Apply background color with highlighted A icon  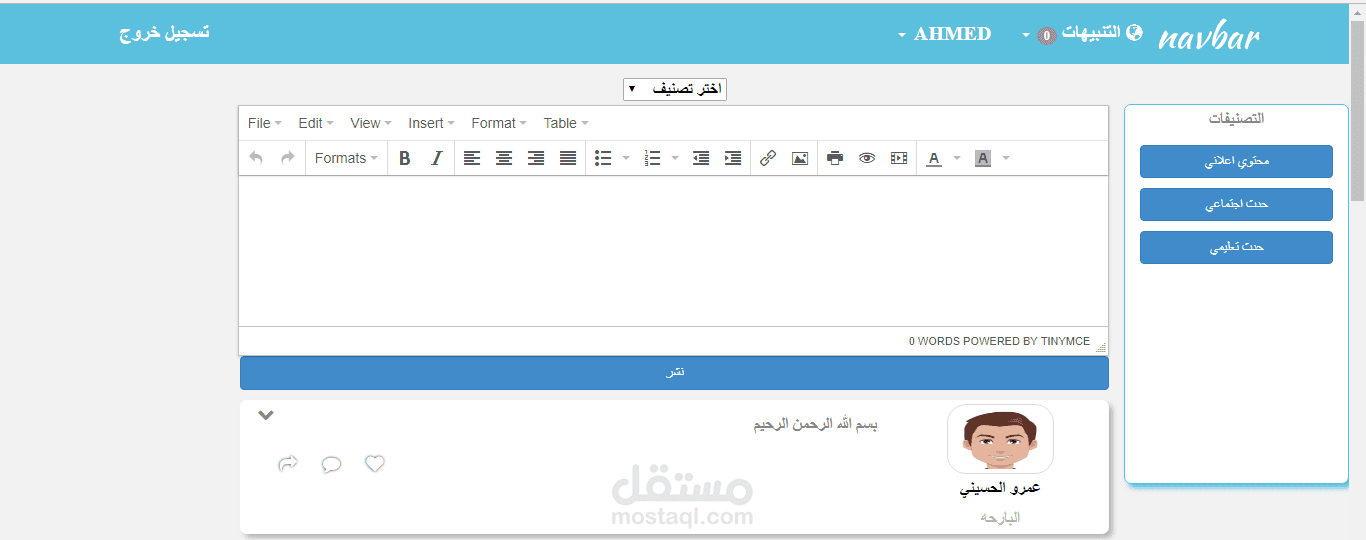(983, 158)
